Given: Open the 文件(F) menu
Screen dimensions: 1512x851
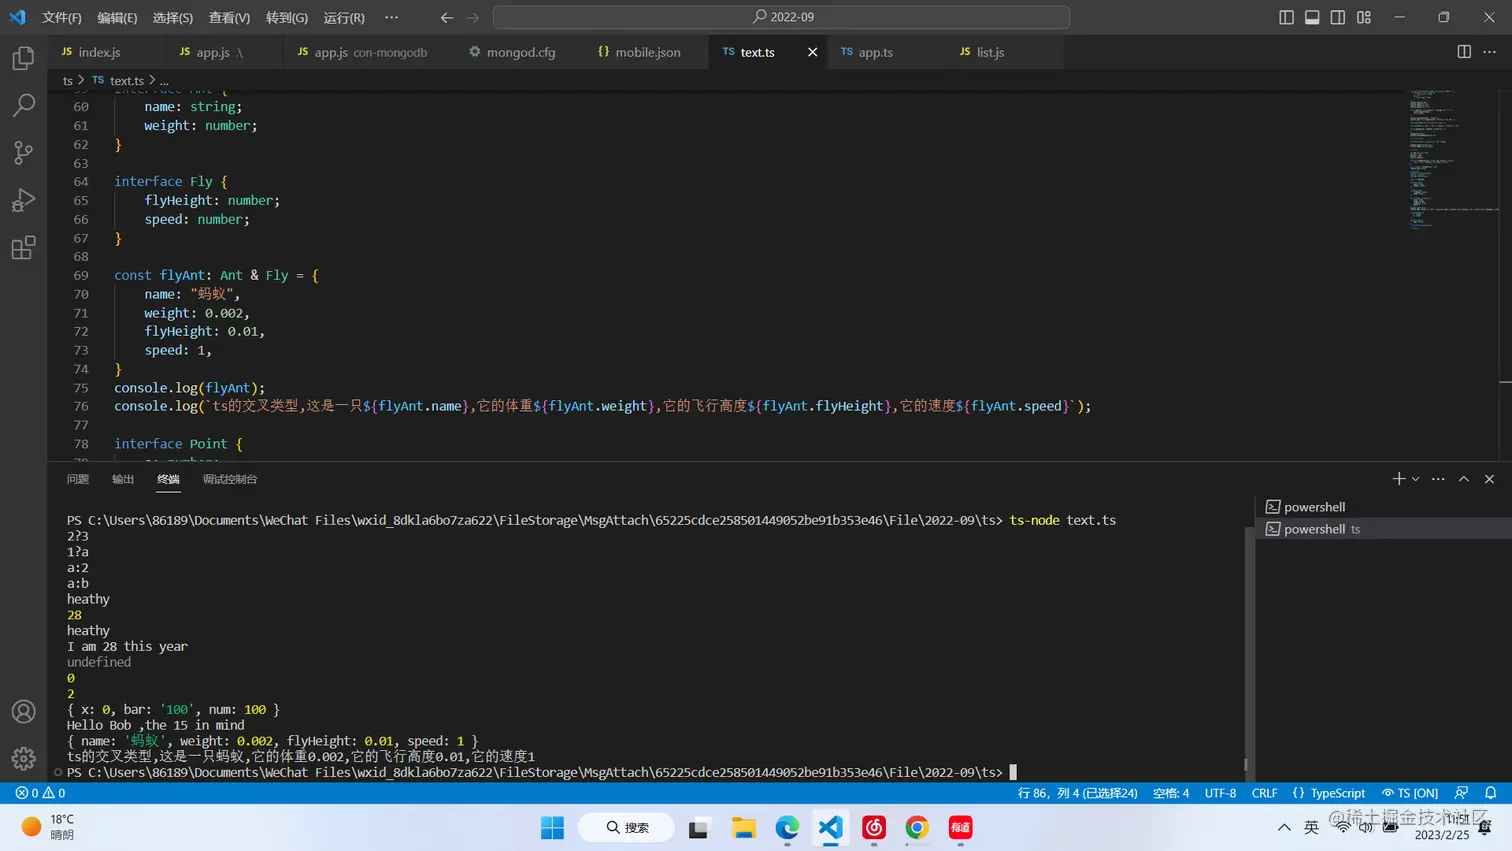Looking at the screenshot, I should (x=62, y=17).
